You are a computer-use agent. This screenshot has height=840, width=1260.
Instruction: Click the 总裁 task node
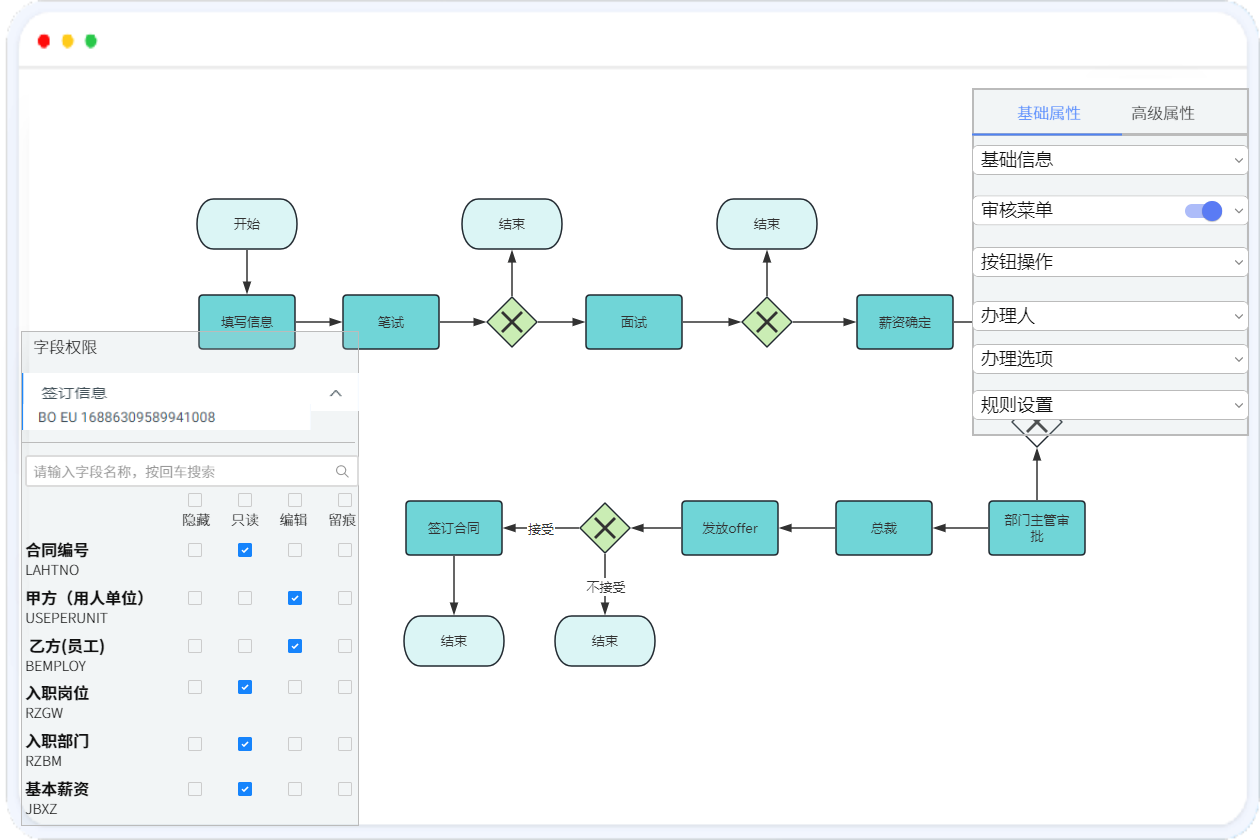(x=884, y=528)
